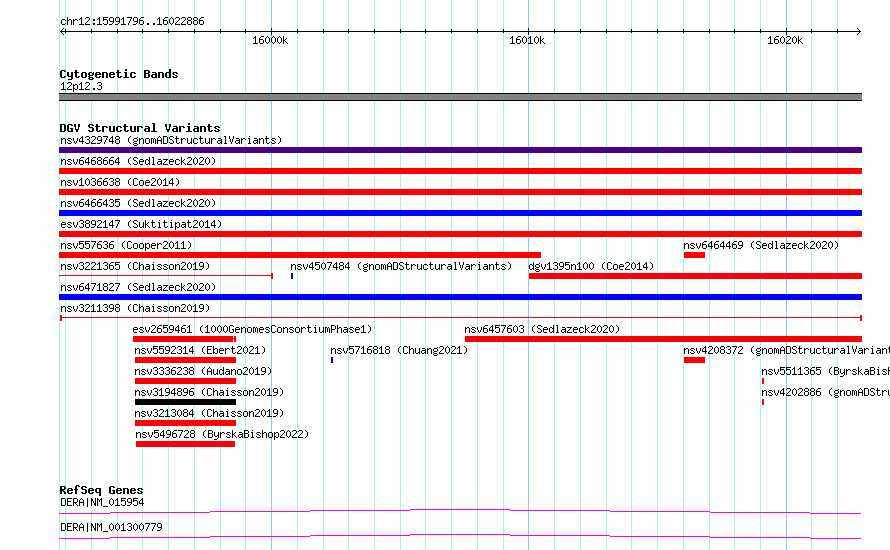
Task: Click nsv6464469 (Sedlazeck2020) label
Action: coord(761,245)
